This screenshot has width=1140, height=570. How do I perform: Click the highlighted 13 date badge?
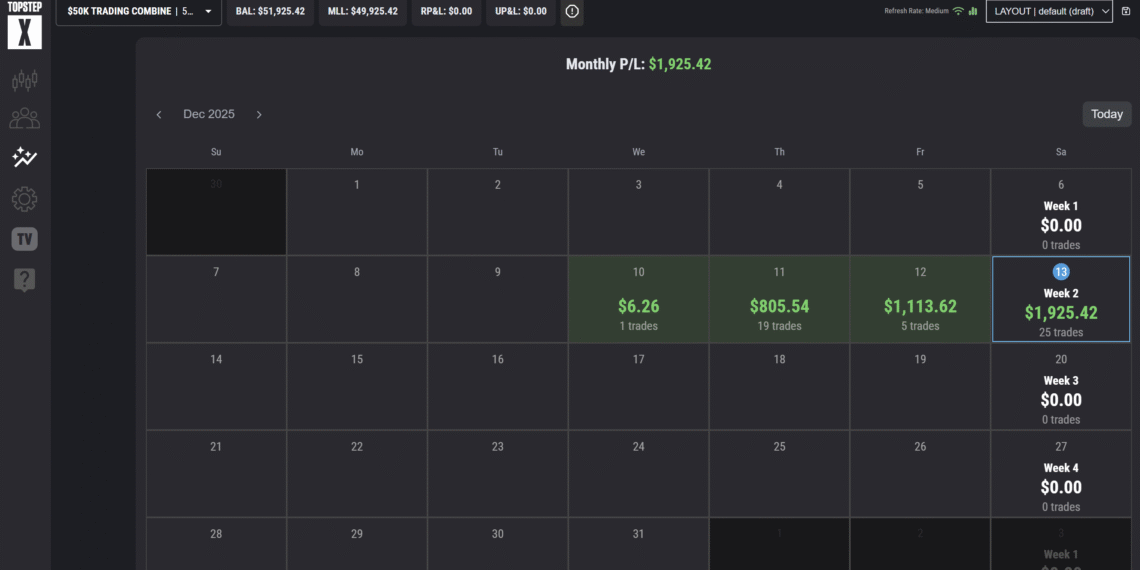1061,272
